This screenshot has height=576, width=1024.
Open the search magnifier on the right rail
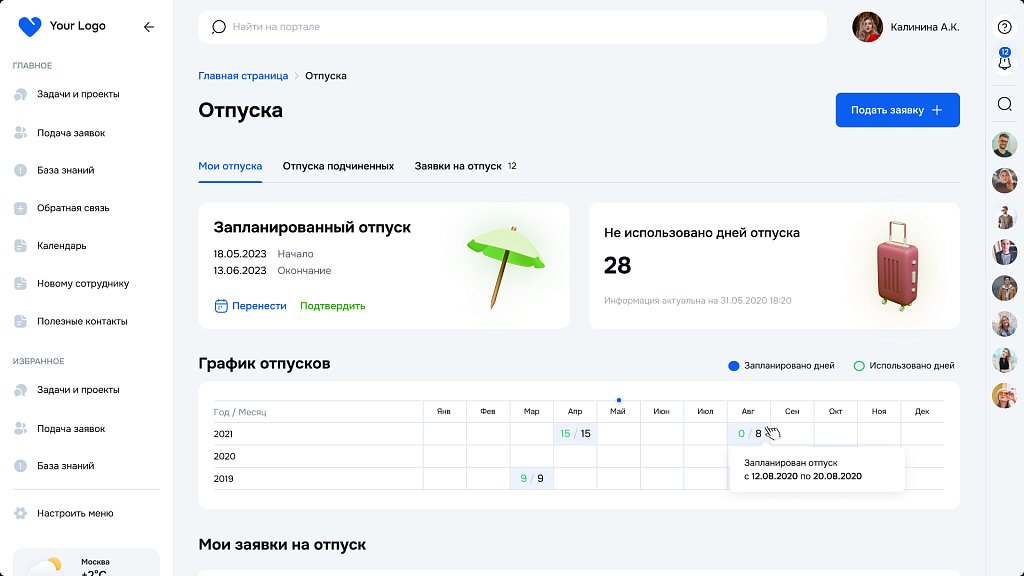1004,103
